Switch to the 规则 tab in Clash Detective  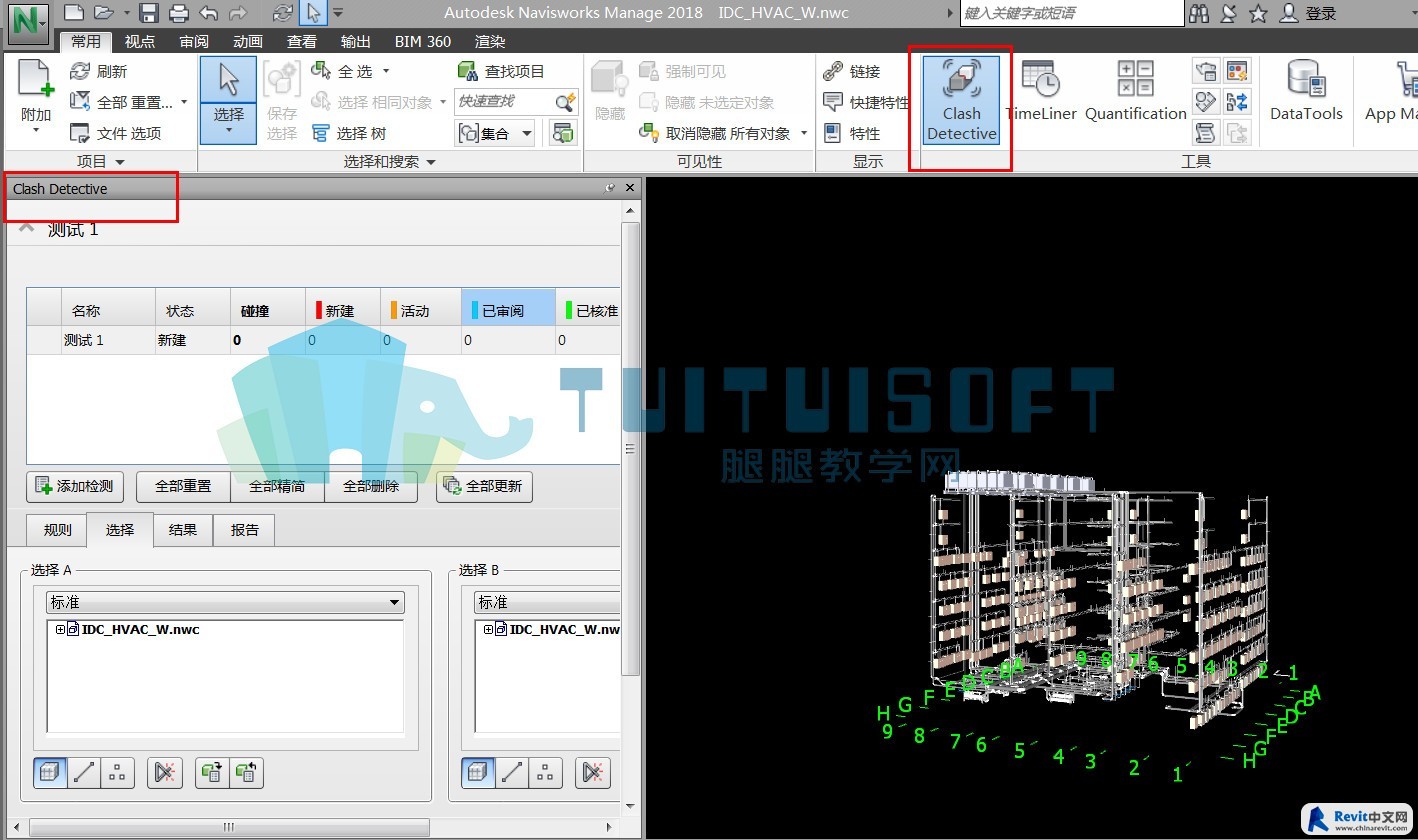click(57, 530)
